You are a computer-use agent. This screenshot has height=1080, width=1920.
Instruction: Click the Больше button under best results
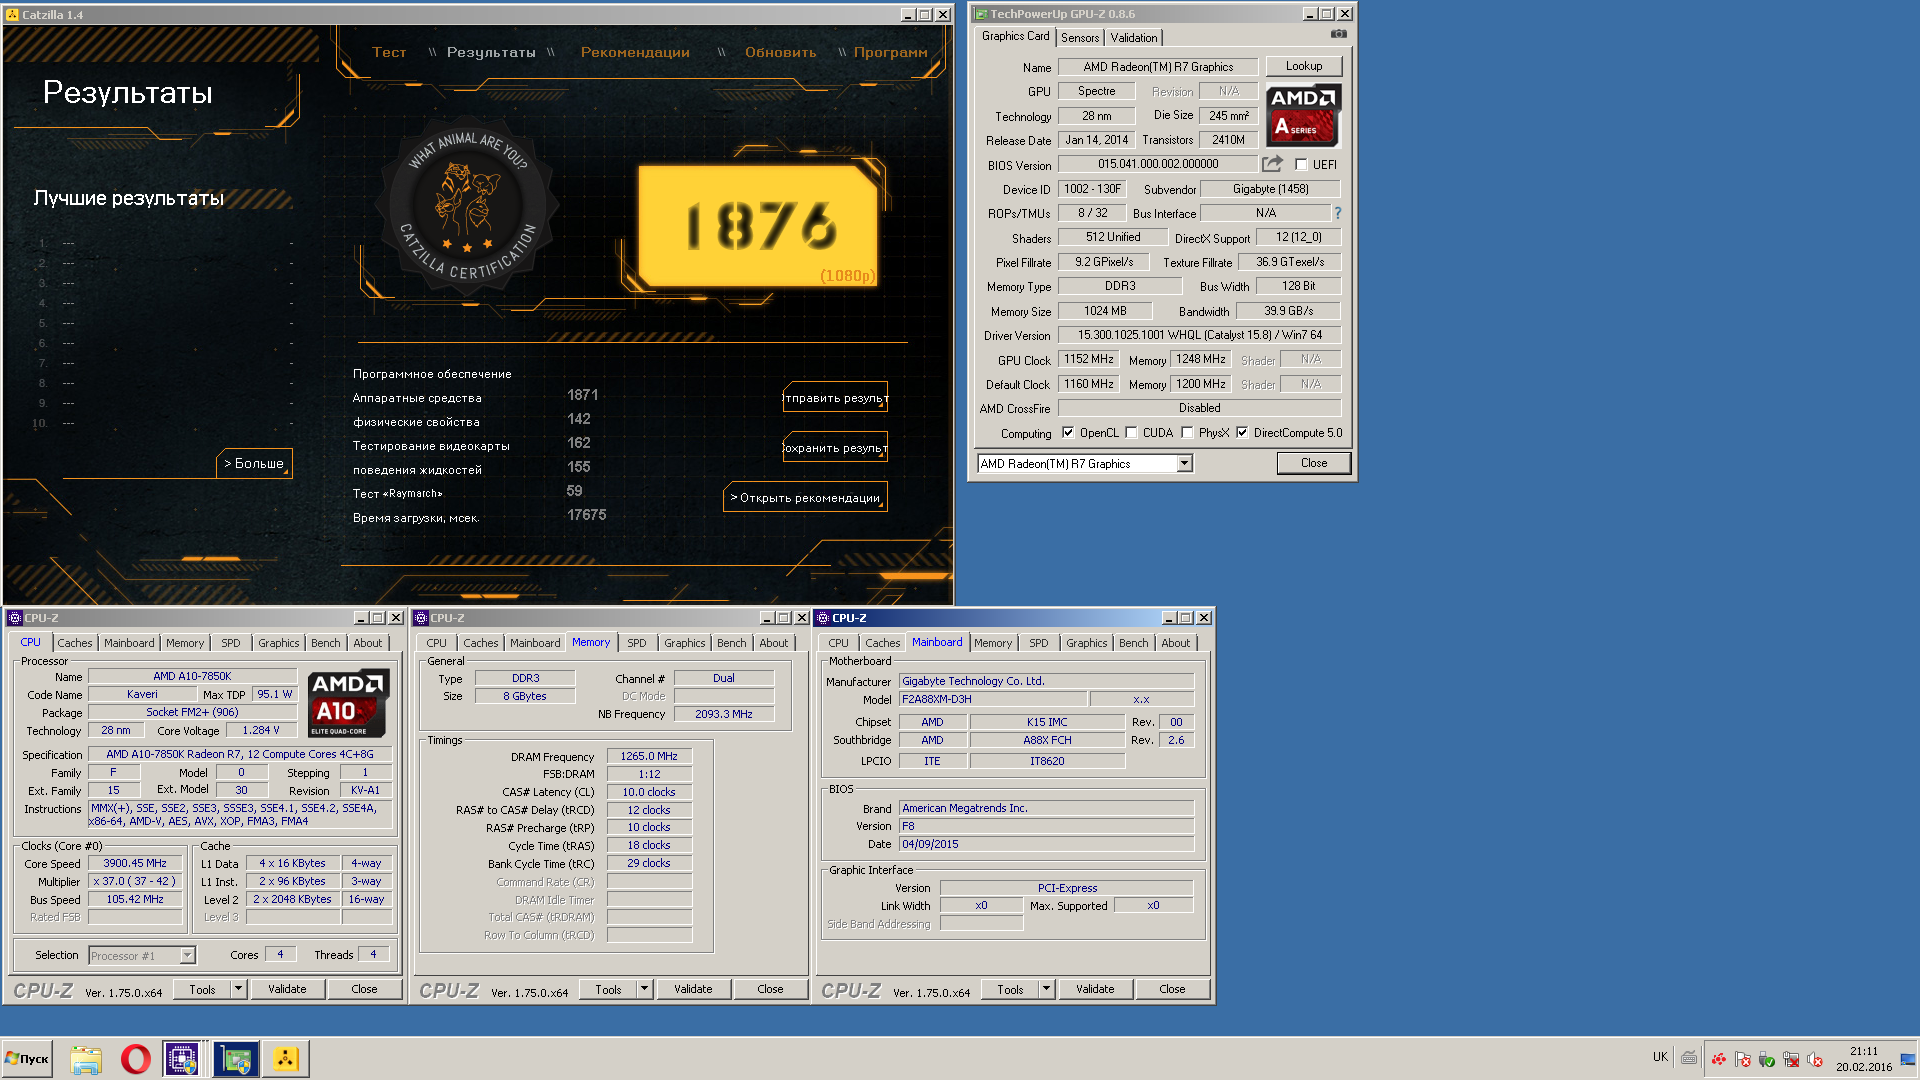click(x=254, y=463)
